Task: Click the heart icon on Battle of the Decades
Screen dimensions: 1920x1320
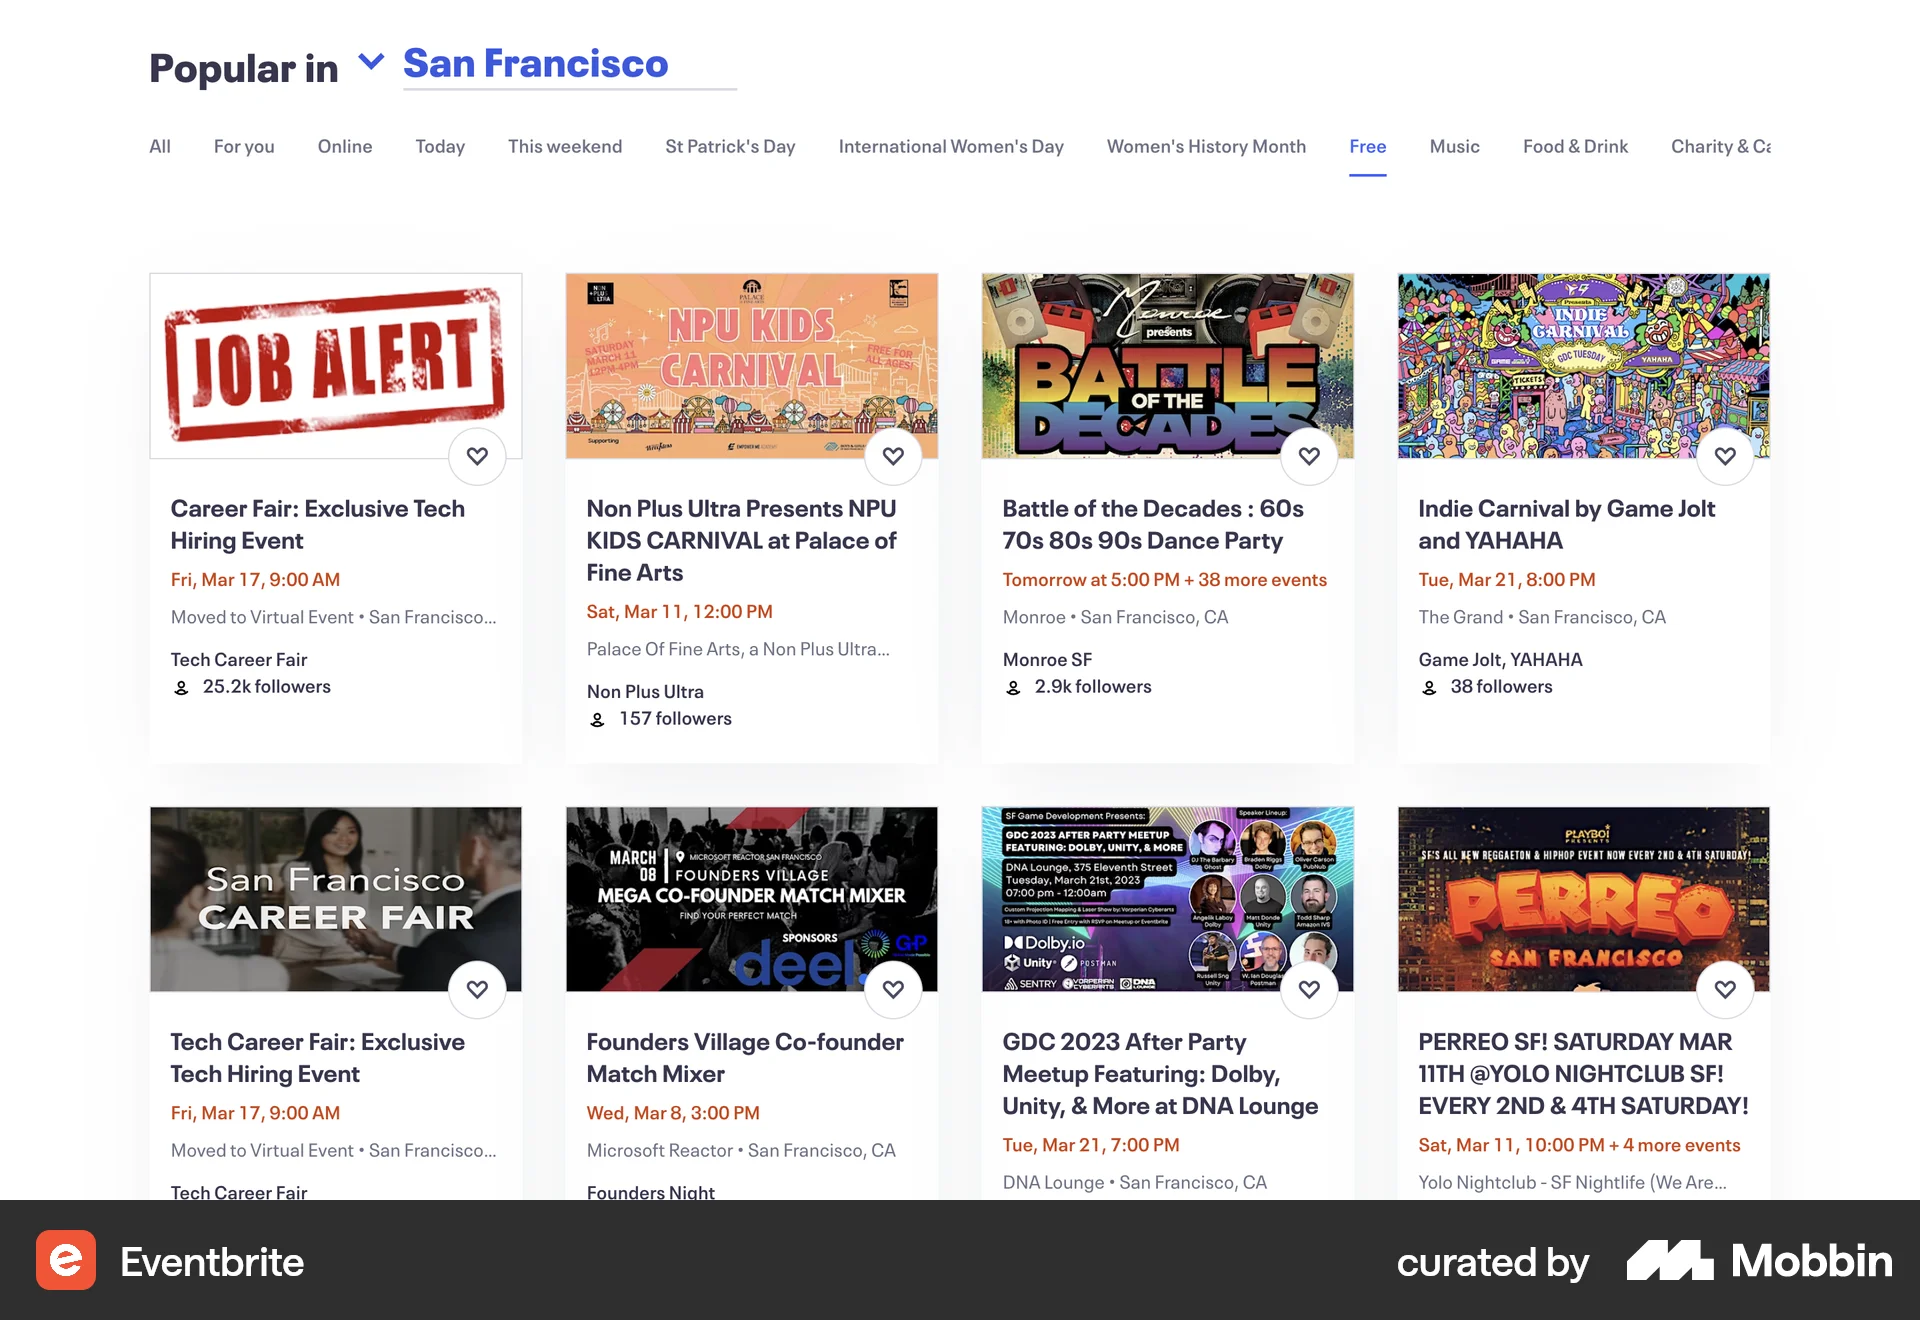Action: (1309, 456)
